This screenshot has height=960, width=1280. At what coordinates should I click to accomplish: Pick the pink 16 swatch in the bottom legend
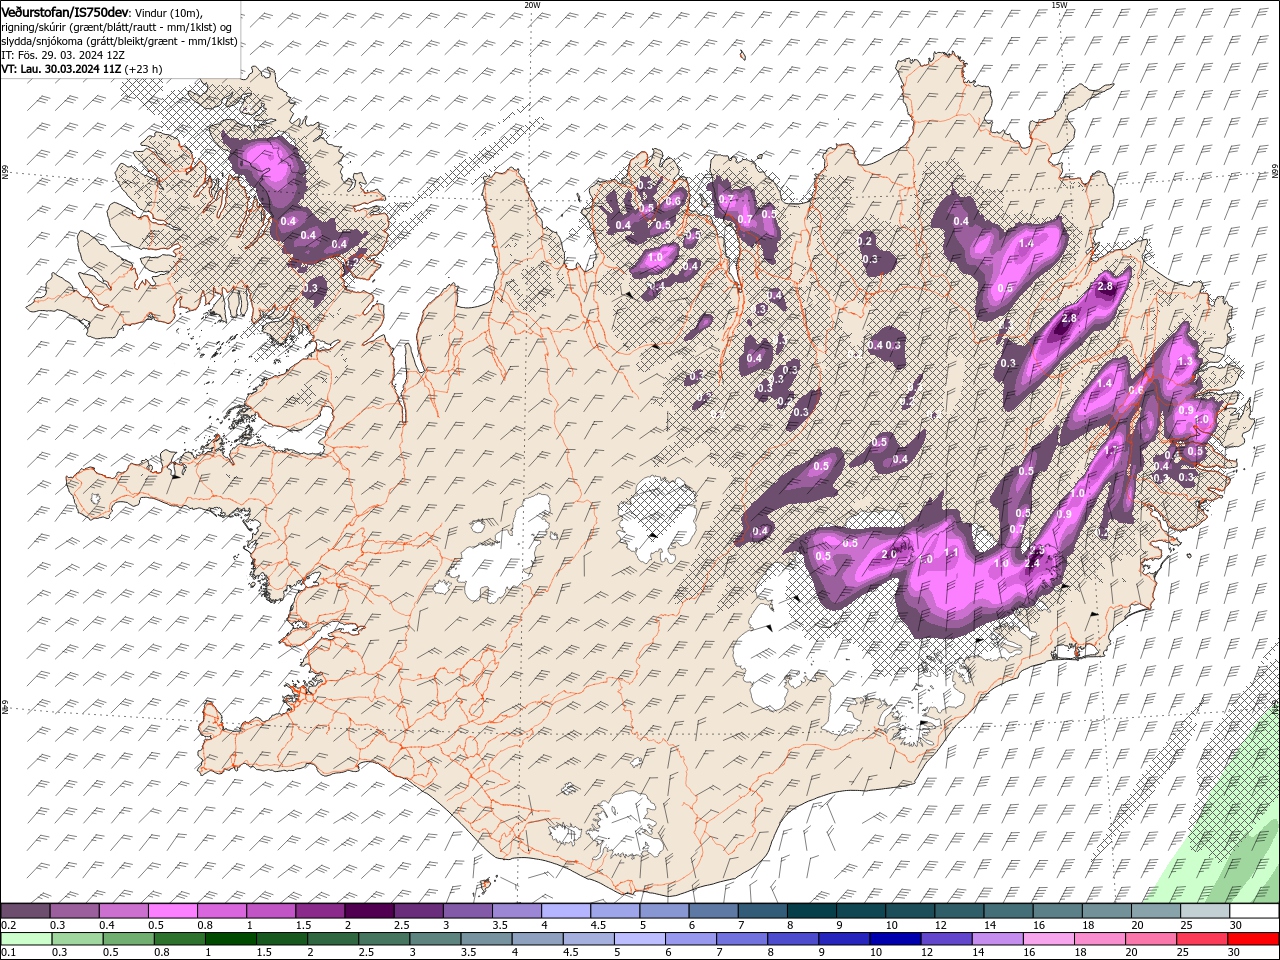point(1047,939)
